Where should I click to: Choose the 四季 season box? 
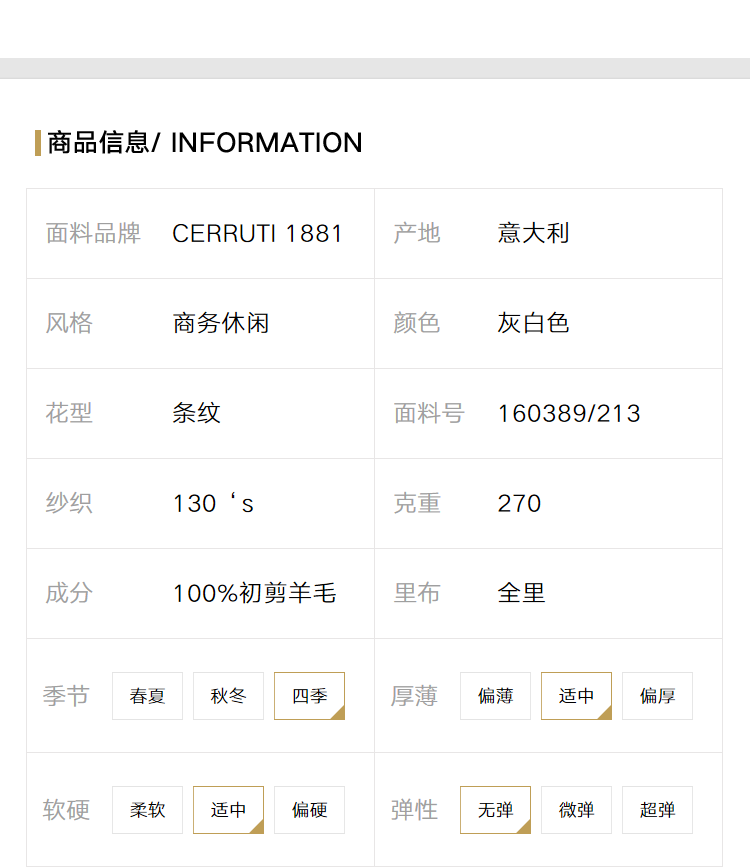click(310, 696)
